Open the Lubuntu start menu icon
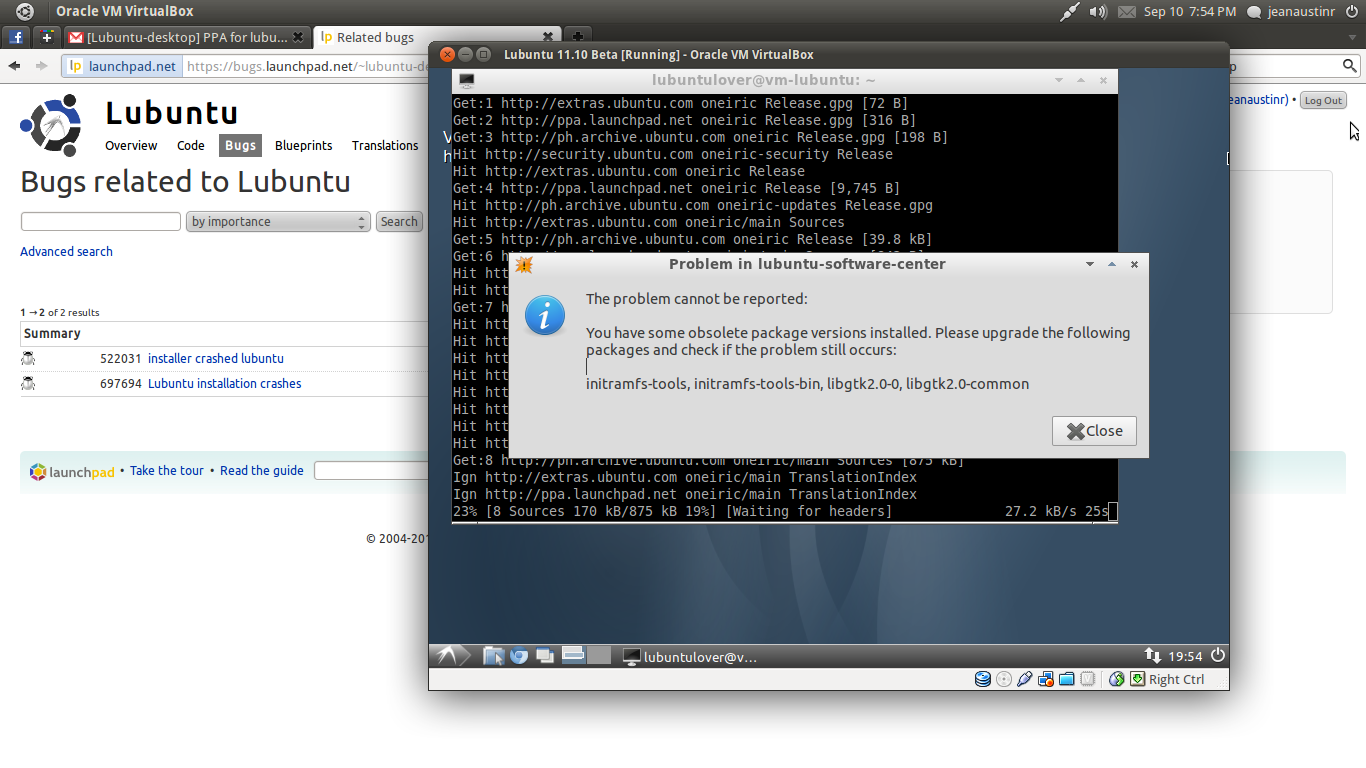The image size is (1366, 768). (x=447, y=656)
